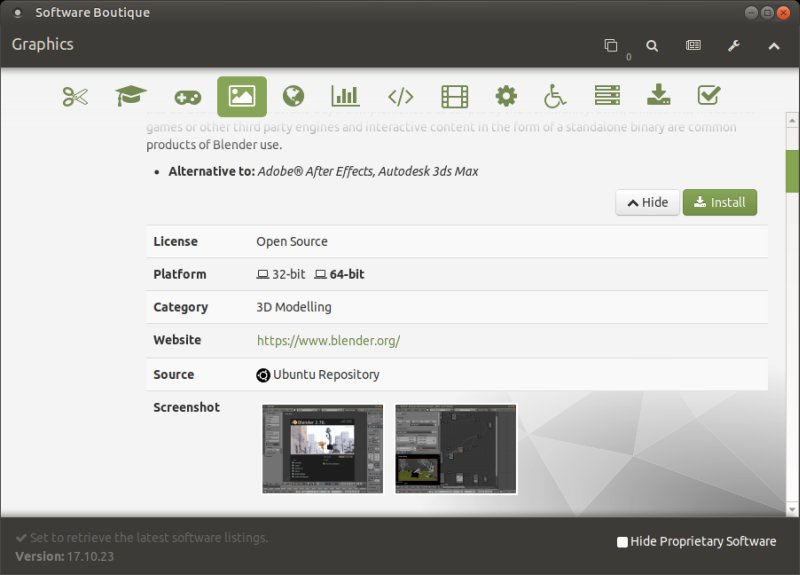Open the Internet globe category

[293, 96]
